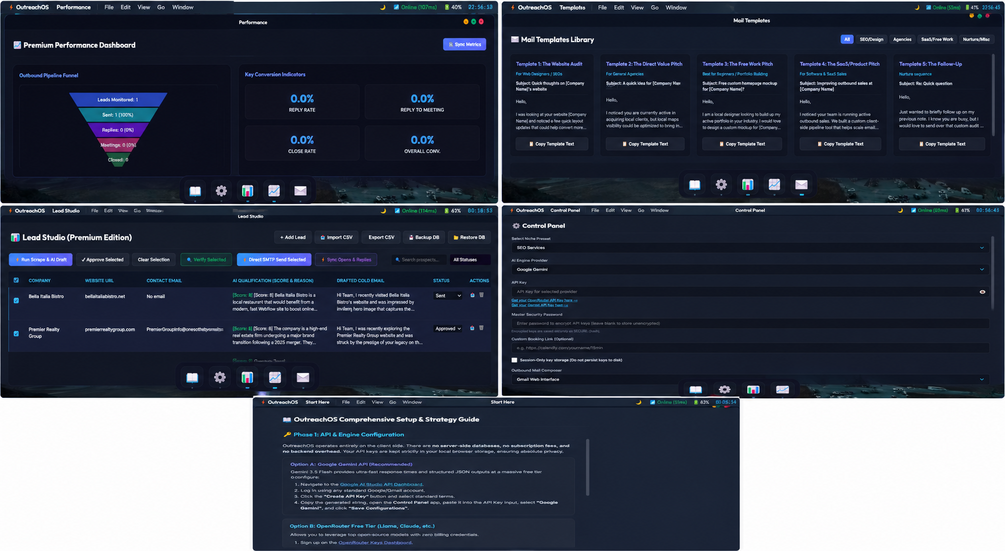Uncheck Bella Italia Bistro row checkbox
Viewport: 1005px width, 551px height.
pyautogui.click(x=17, y=300)
